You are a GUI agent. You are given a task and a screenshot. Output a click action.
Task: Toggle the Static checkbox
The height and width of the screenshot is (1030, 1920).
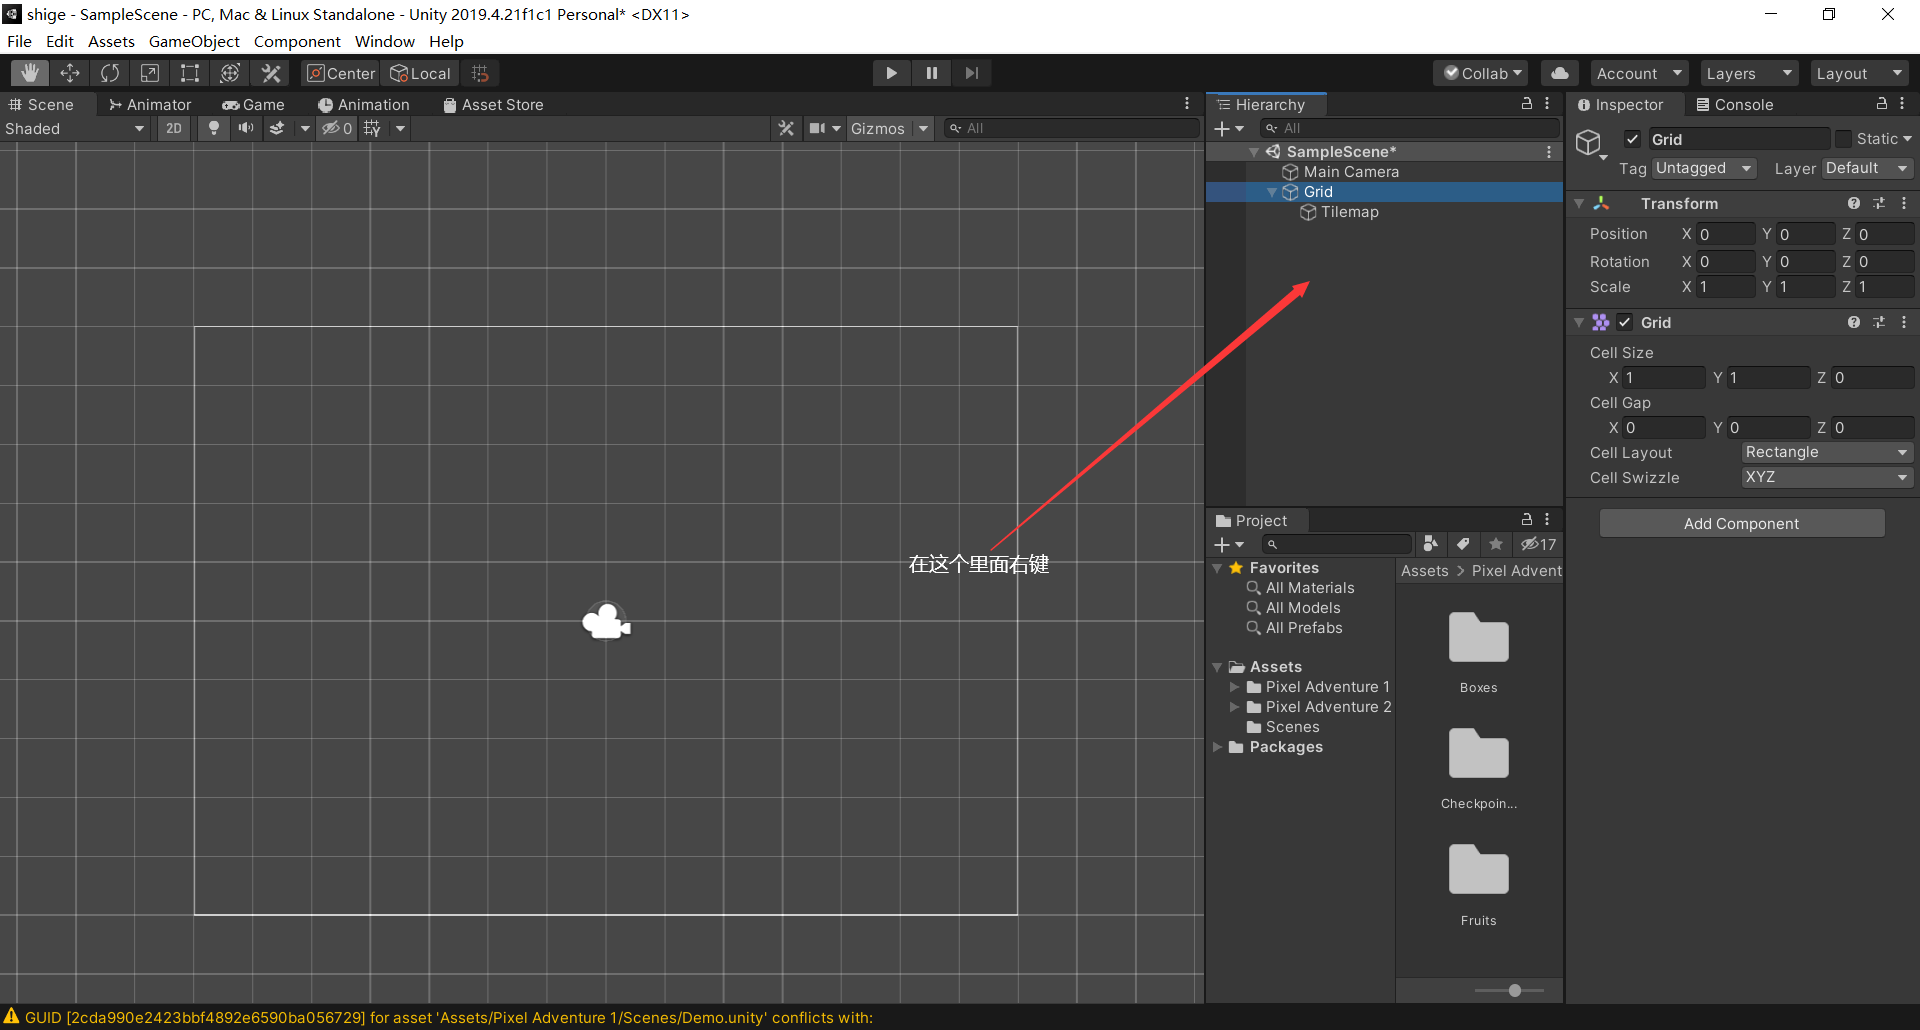coord(1843,139)
